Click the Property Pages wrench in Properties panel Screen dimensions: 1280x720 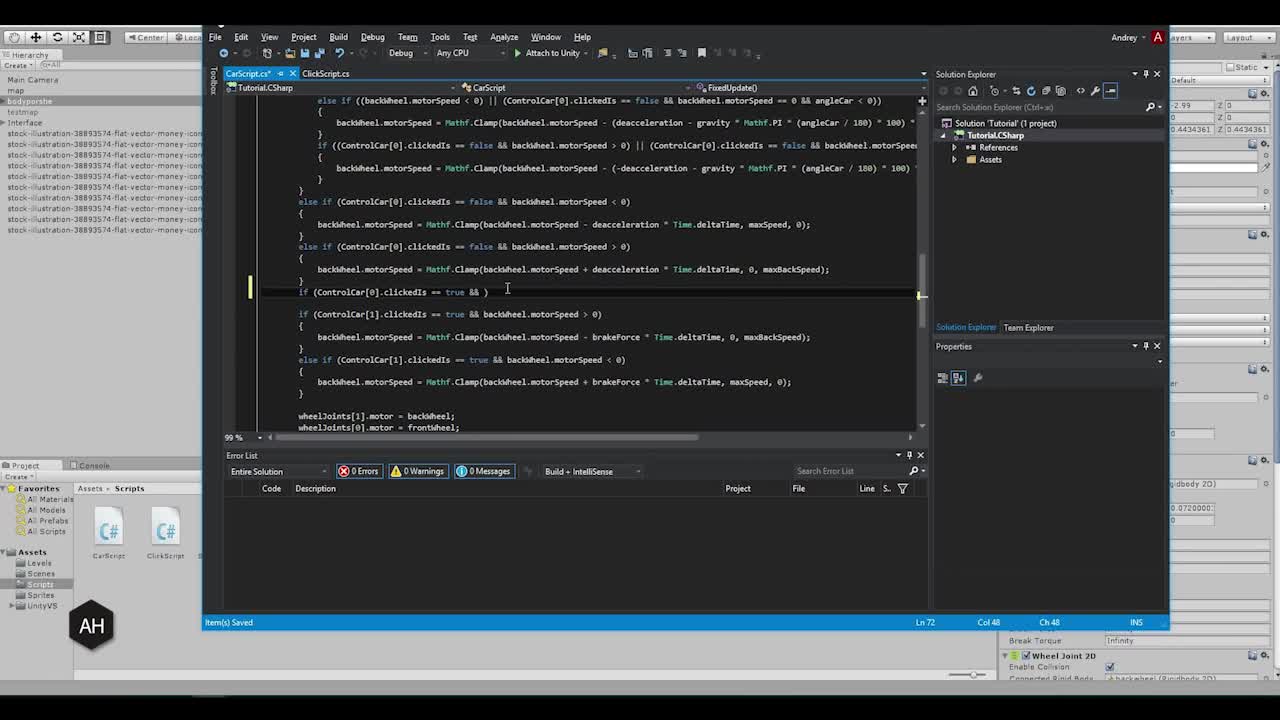(978, 378)
